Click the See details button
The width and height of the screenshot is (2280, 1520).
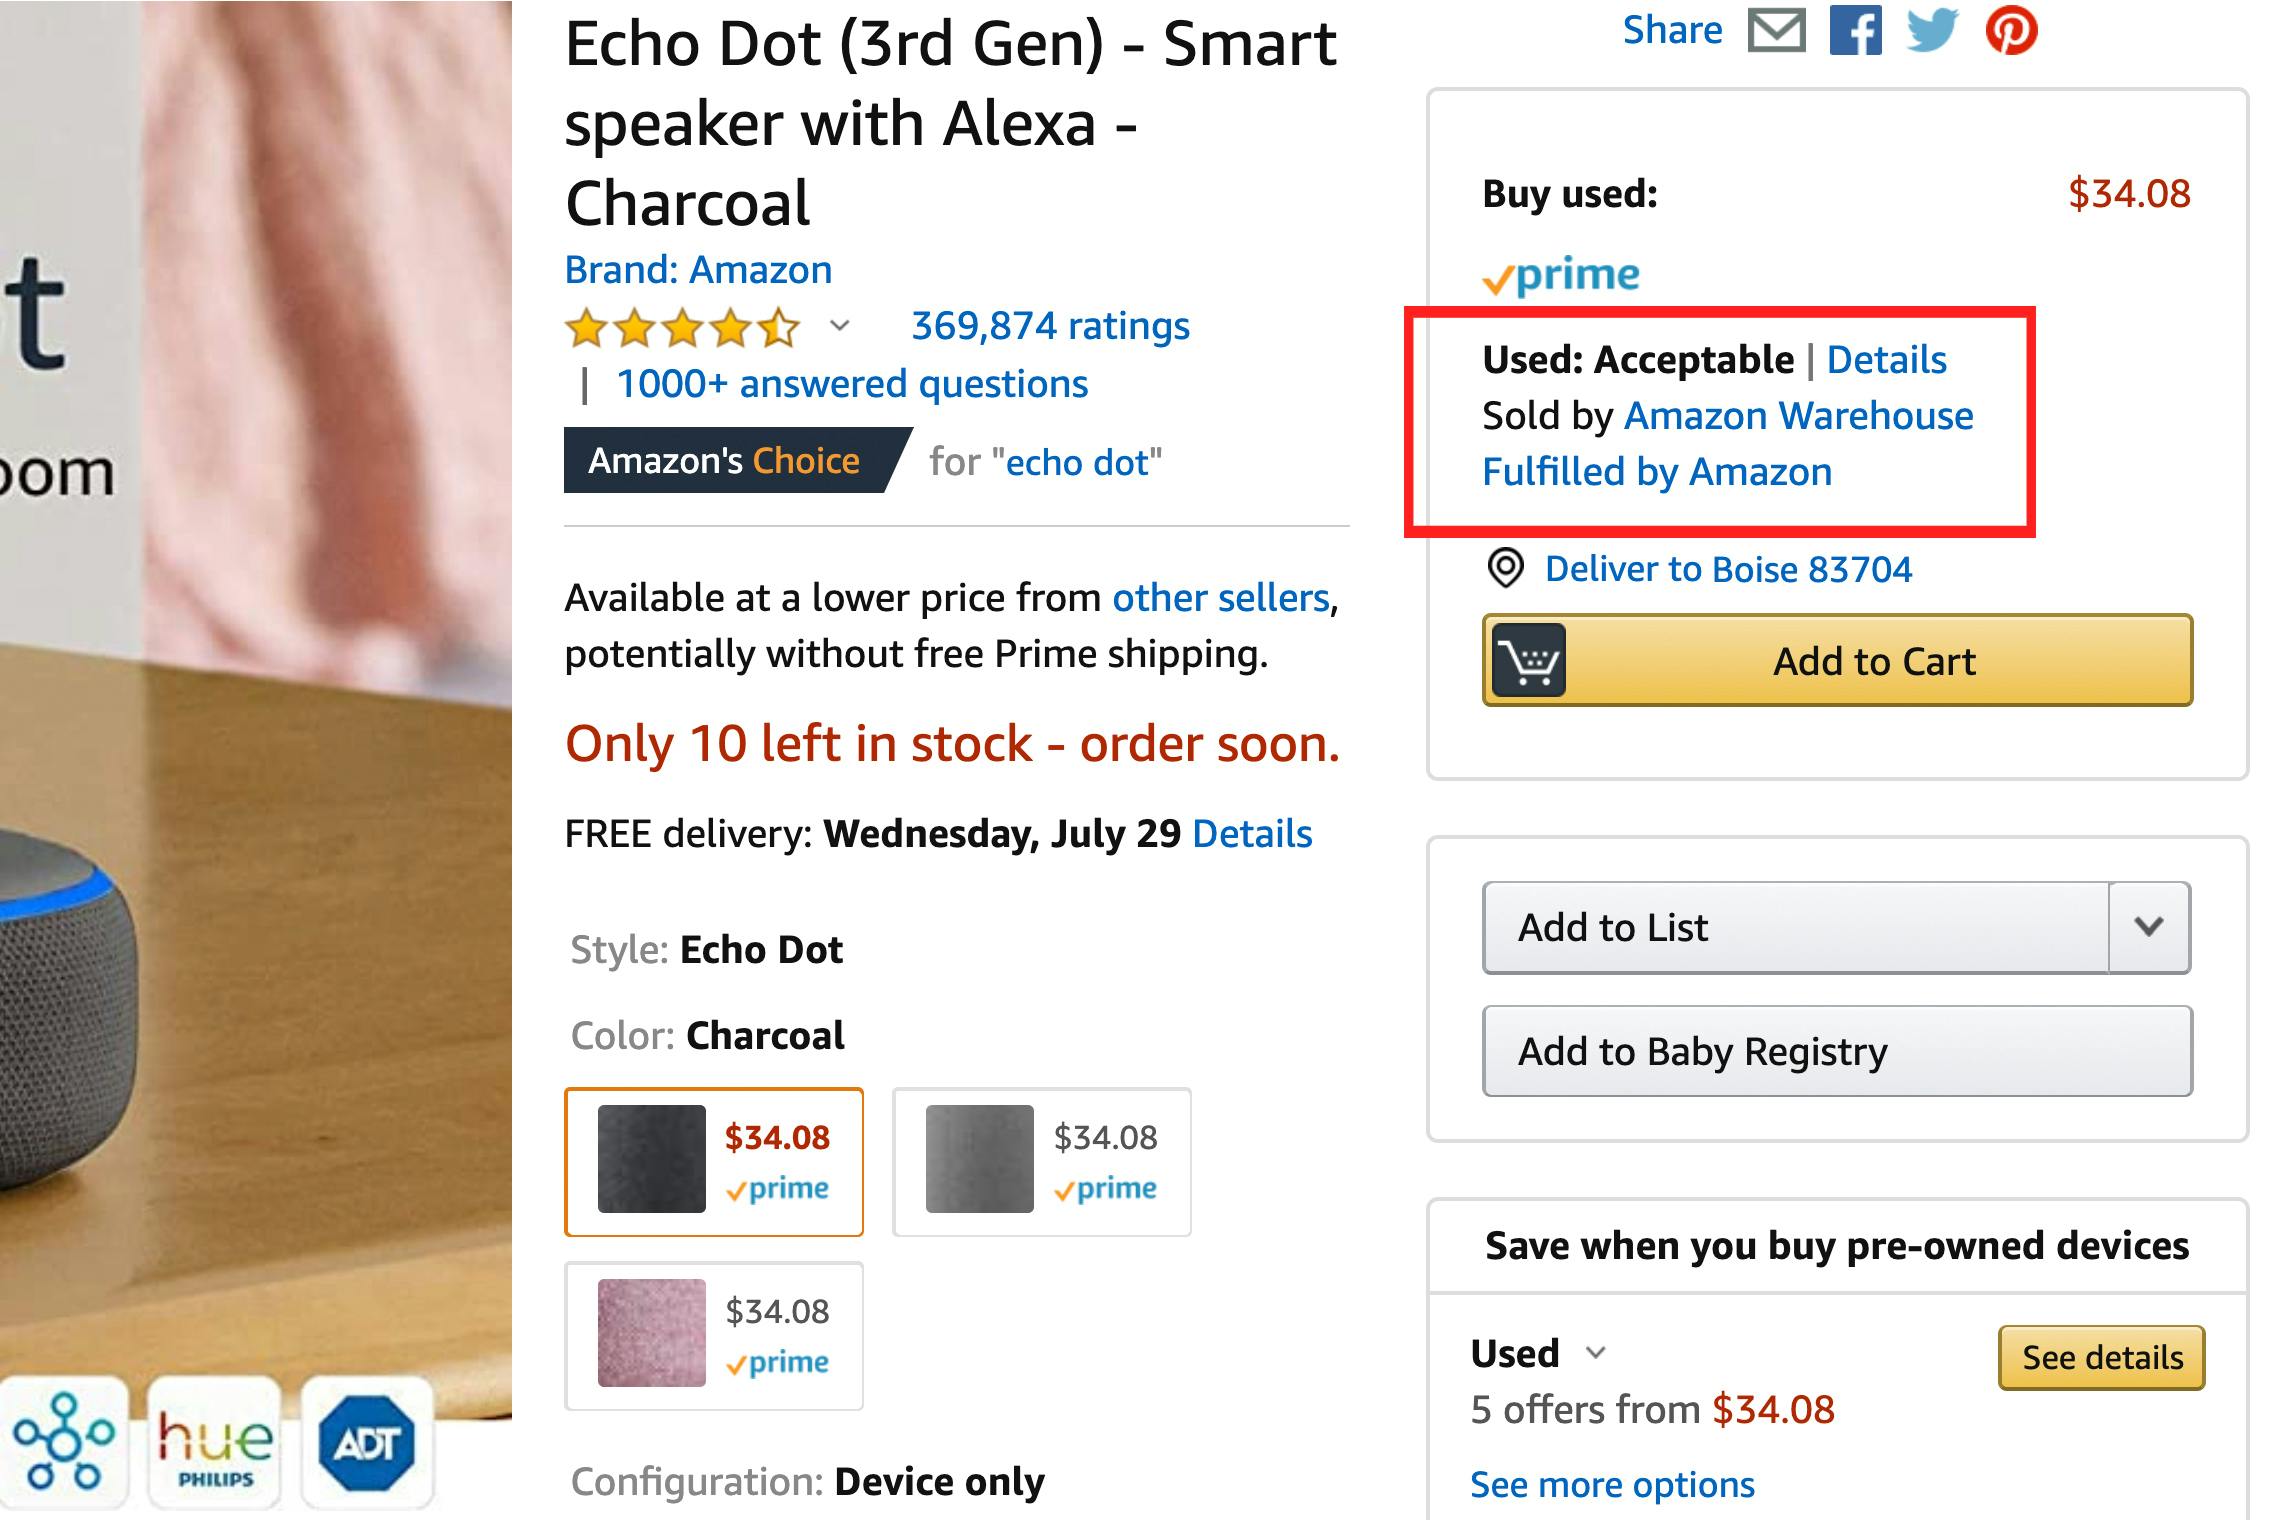point(2101,1357)
